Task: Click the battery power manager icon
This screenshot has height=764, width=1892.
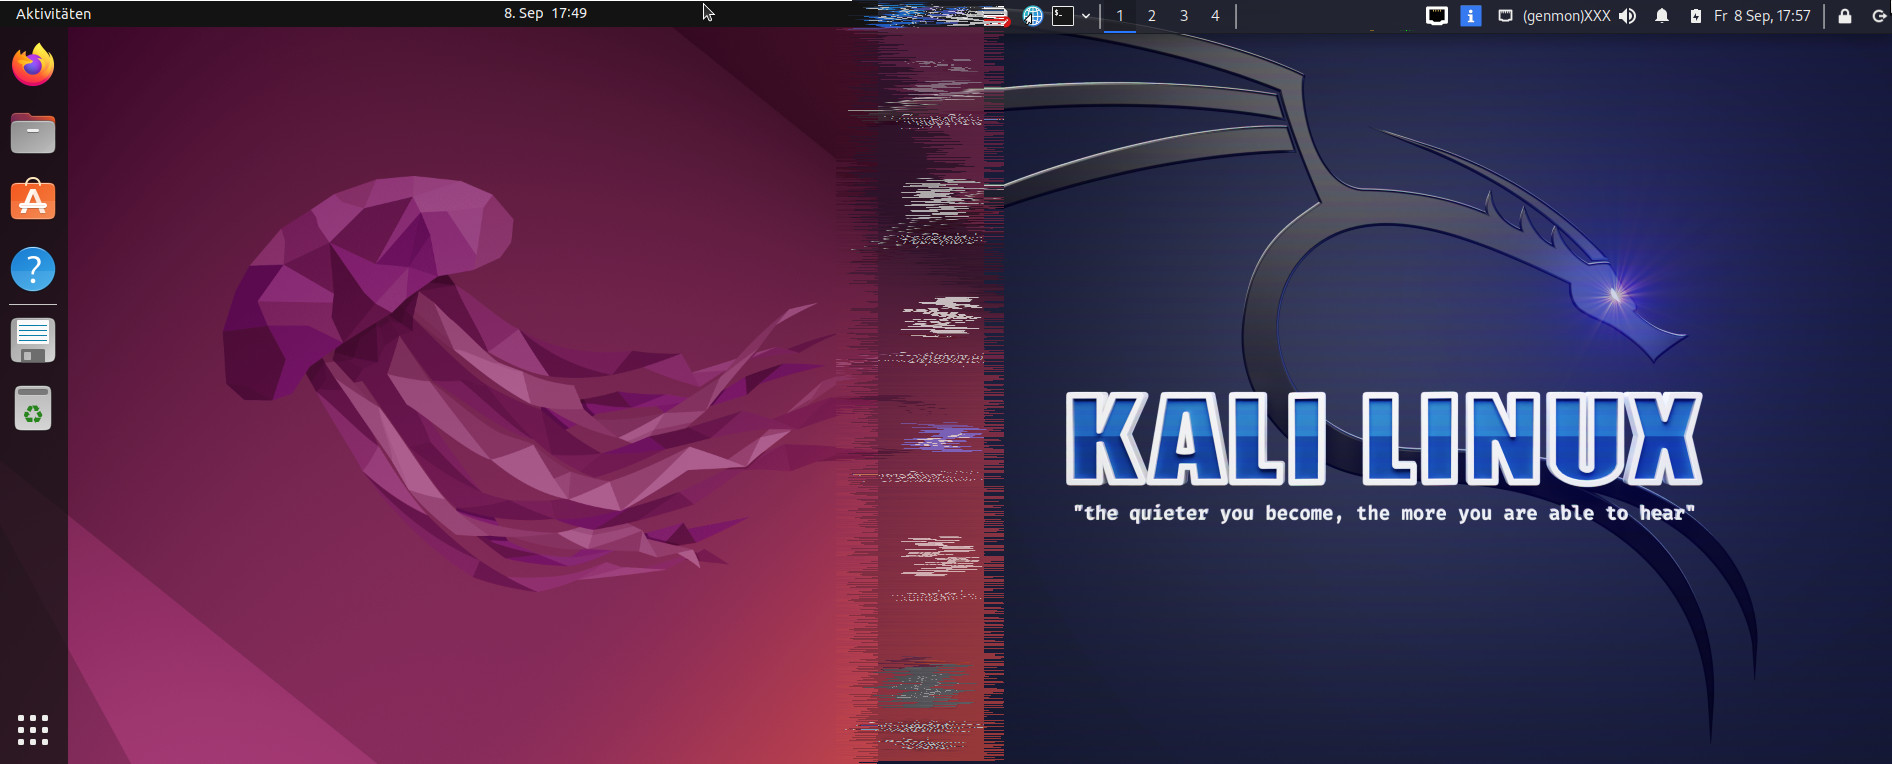Action: click(1696, 16)
